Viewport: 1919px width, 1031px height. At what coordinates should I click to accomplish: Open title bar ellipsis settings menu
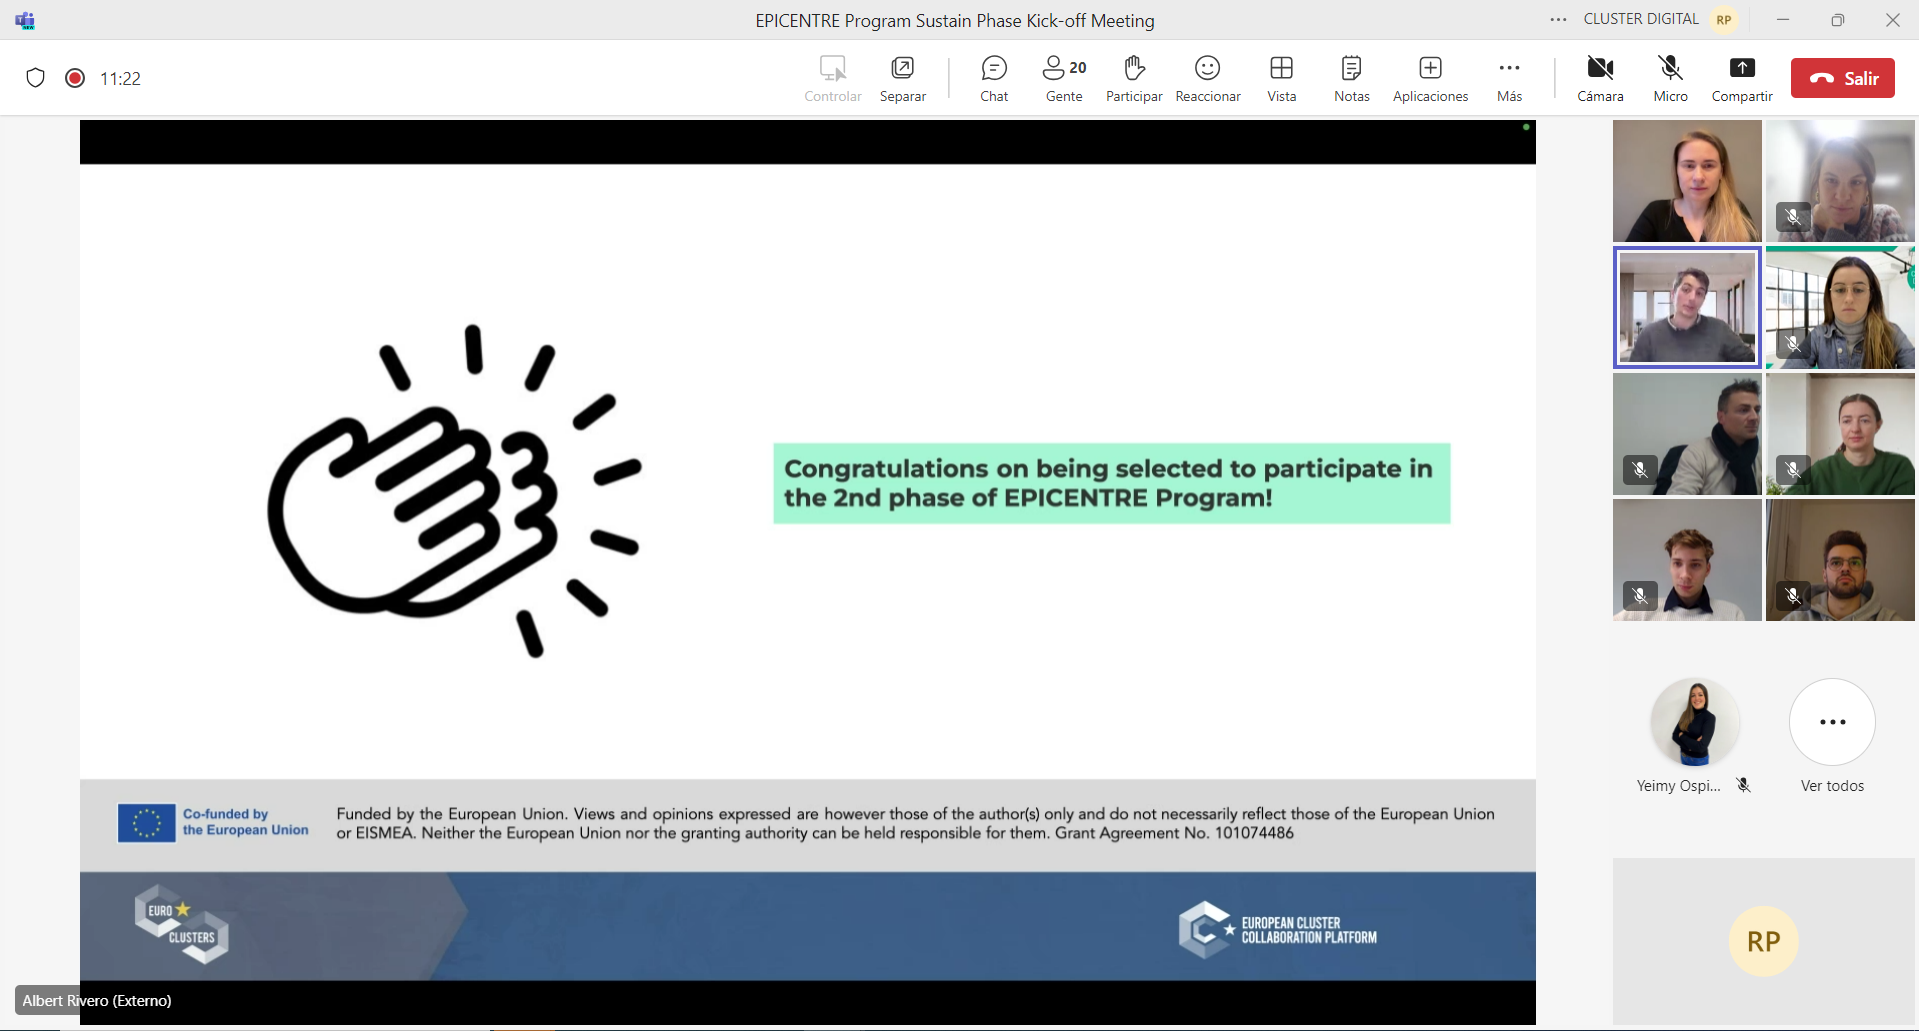[x=1558, y=20]
